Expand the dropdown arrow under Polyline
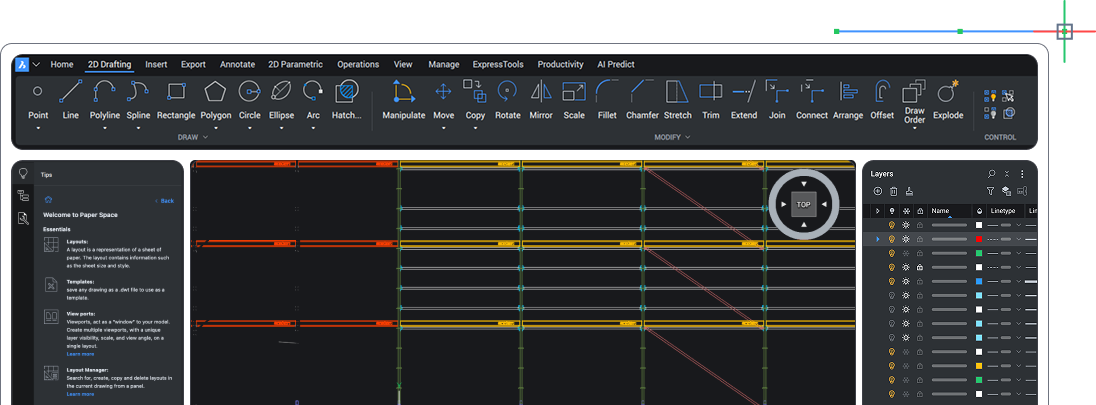1096x405 pixels. click(105, 129)
